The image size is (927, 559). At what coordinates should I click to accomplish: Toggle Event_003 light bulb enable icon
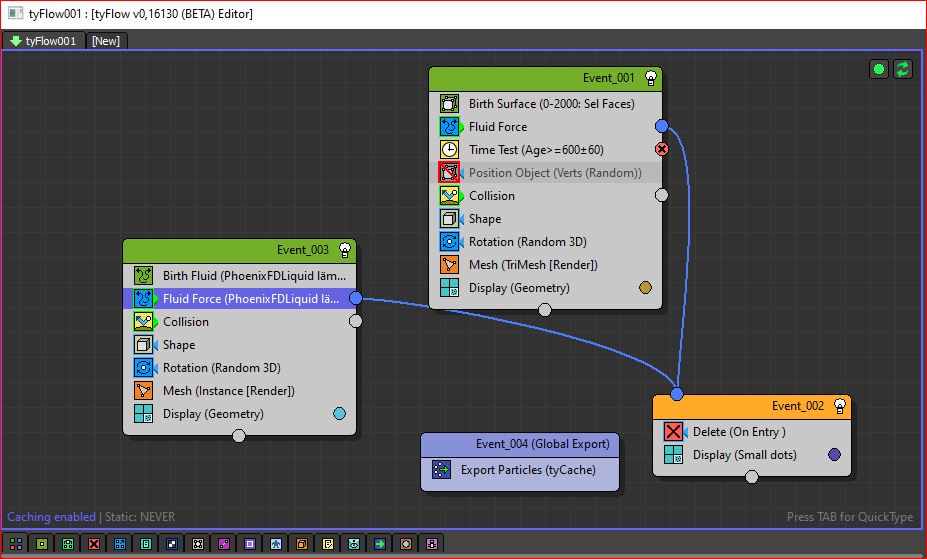point(345,250)
